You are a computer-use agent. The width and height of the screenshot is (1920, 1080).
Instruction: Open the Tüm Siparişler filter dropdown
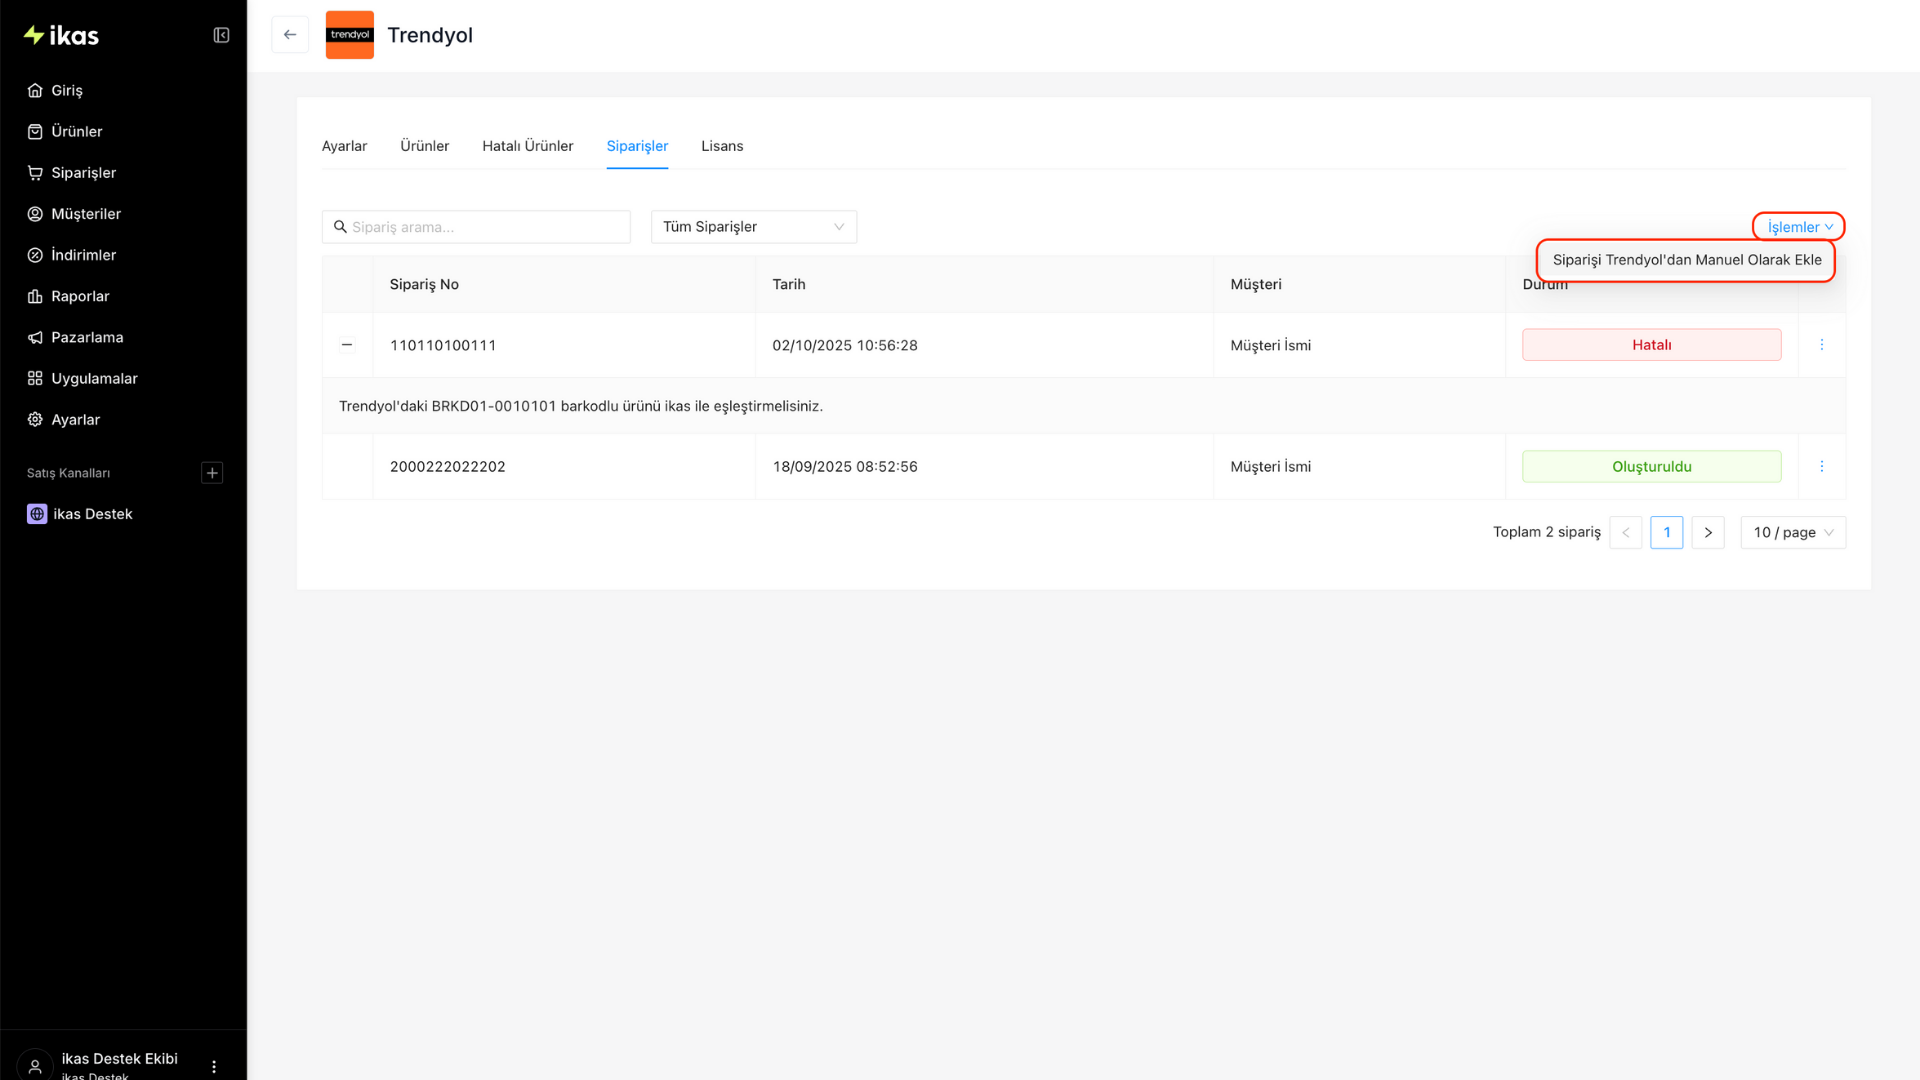tap(754, 227)
